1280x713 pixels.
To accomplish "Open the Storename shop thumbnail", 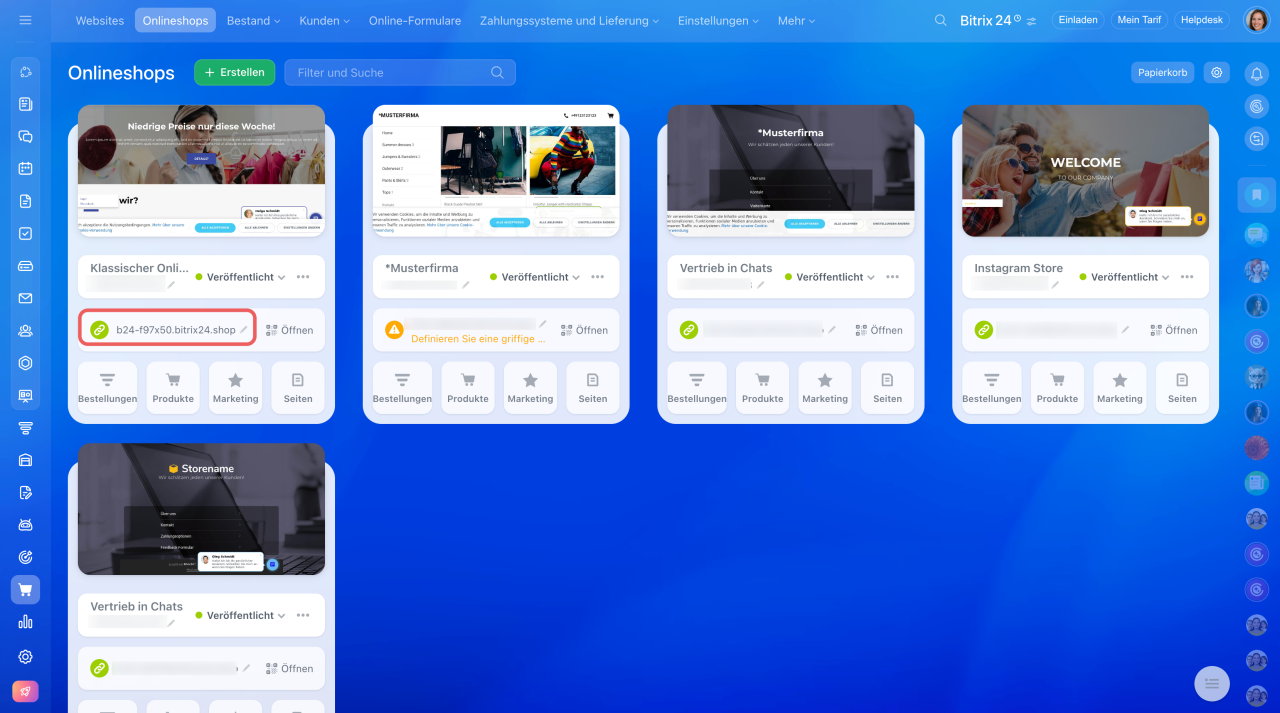I will click(201, 509).
